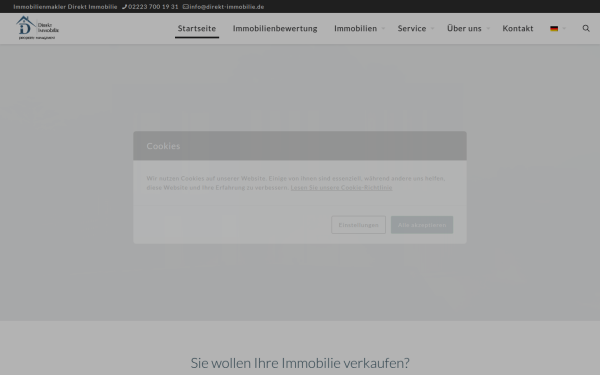Screen dimensions: 600x375
Task: Open the Service menu
Action: pyautogui.click(x=412, y=28)
